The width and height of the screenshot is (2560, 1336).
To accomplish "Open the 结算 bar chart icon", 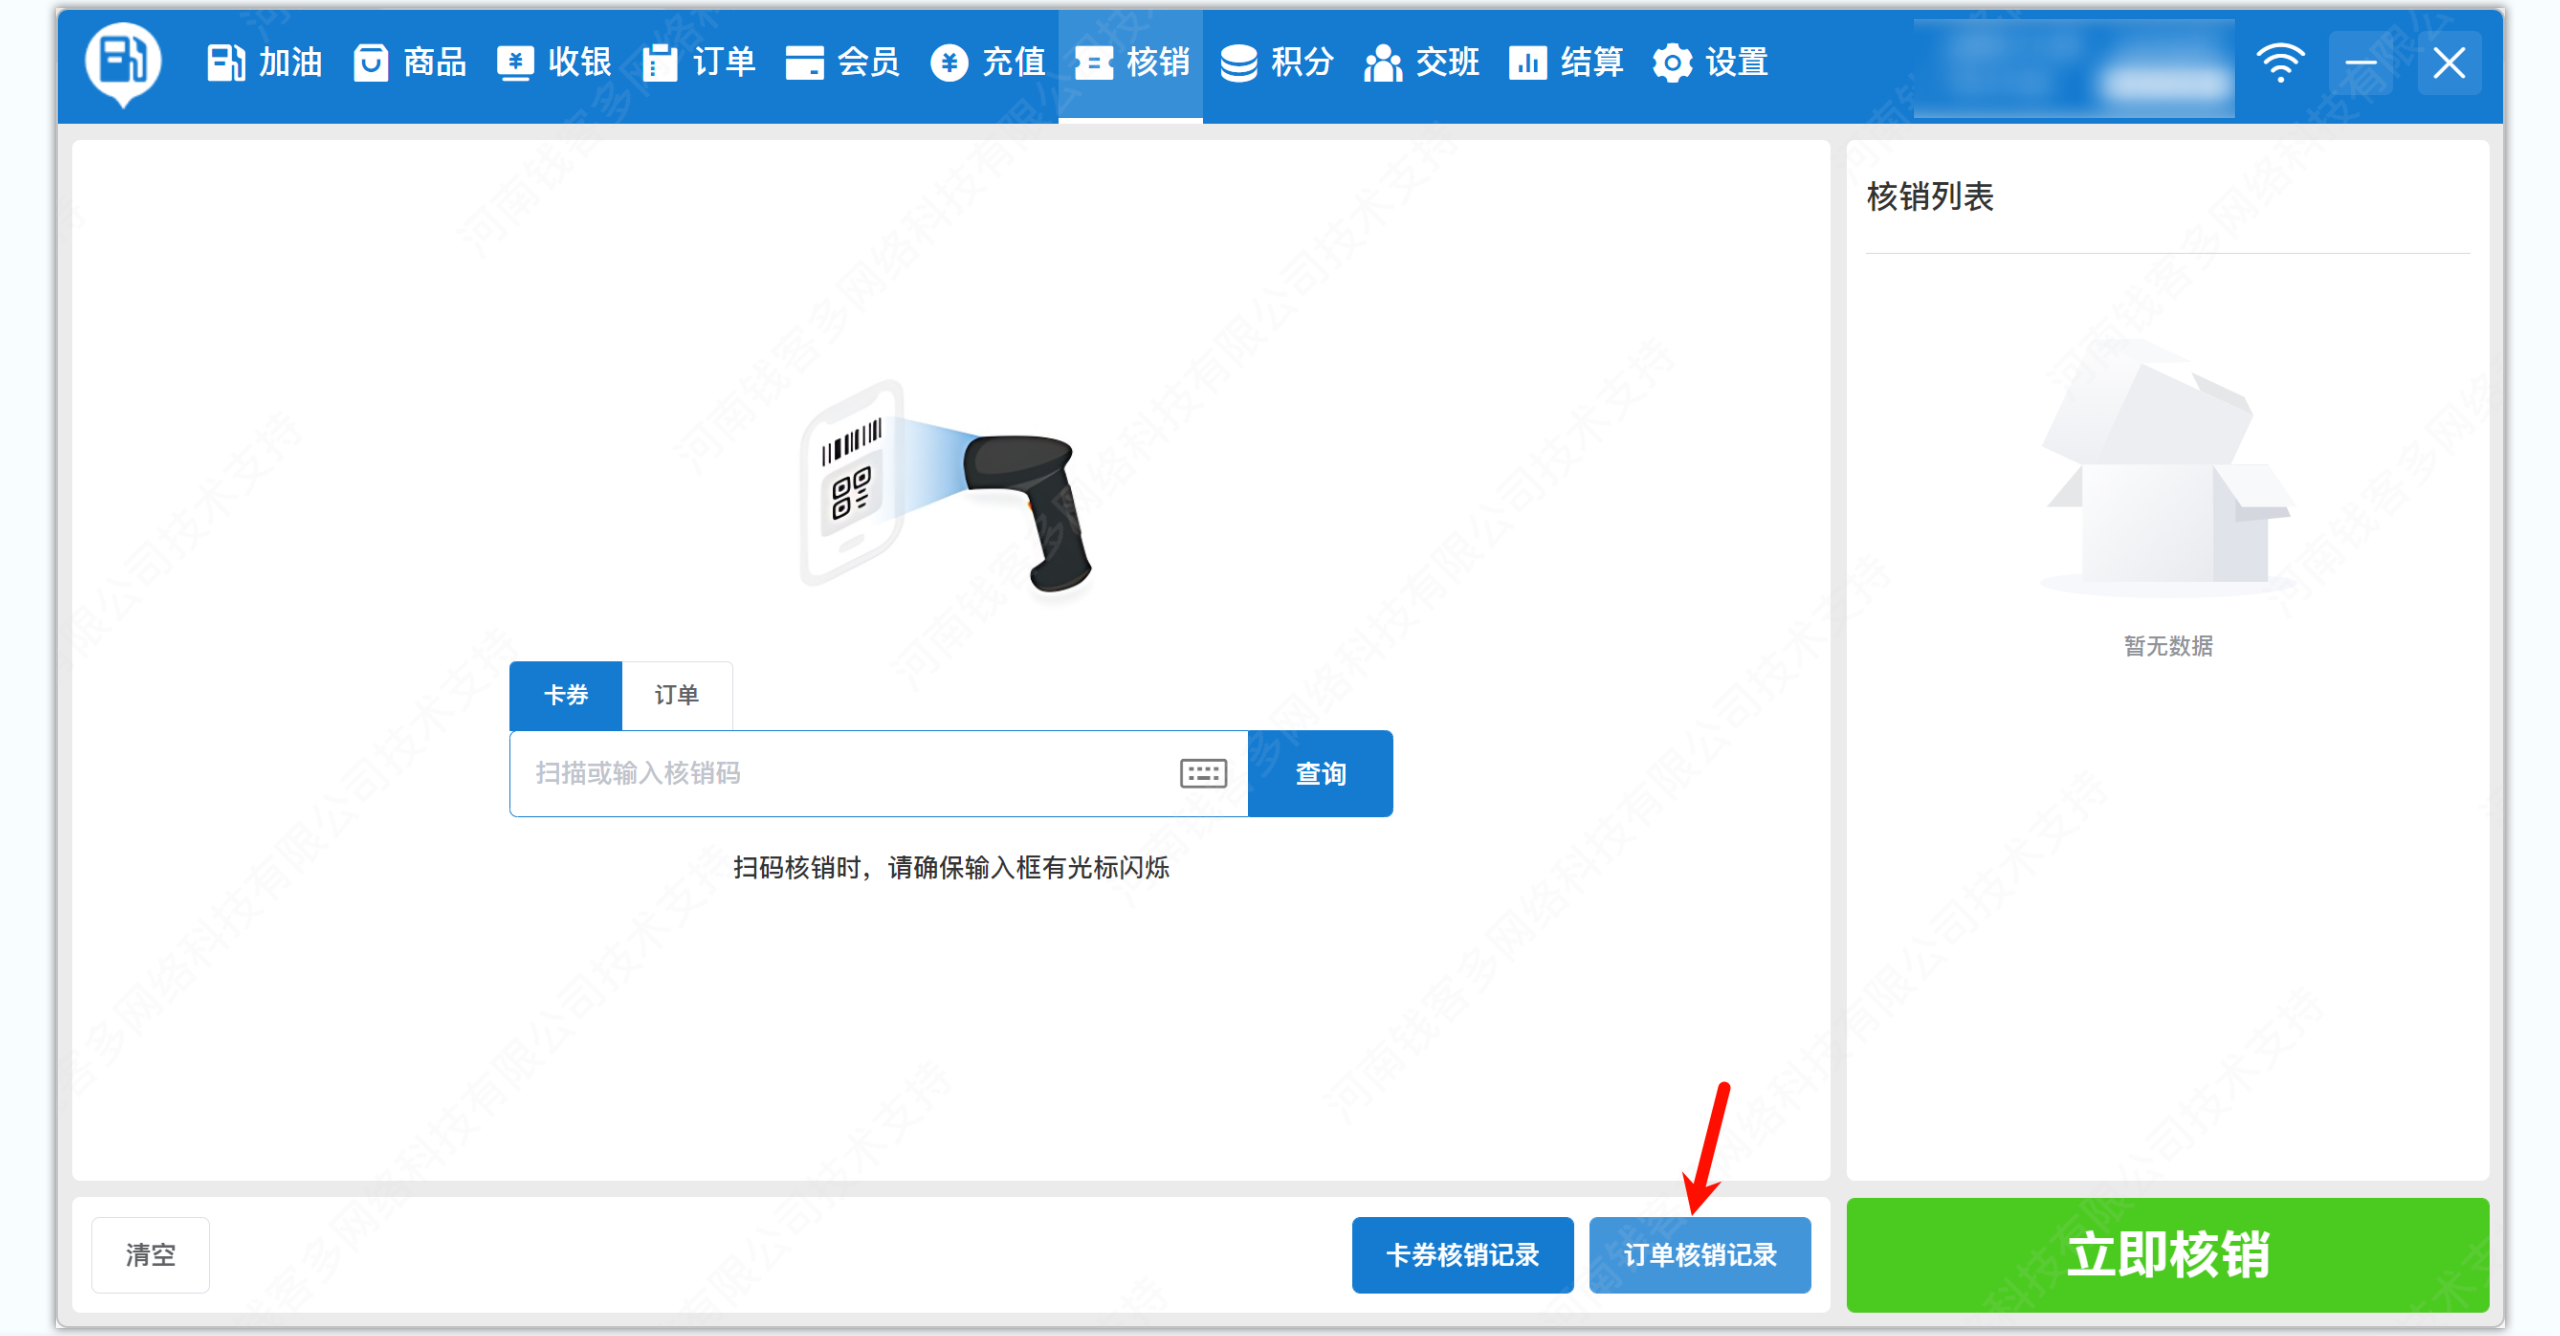I will click(x=1527, y=62).
